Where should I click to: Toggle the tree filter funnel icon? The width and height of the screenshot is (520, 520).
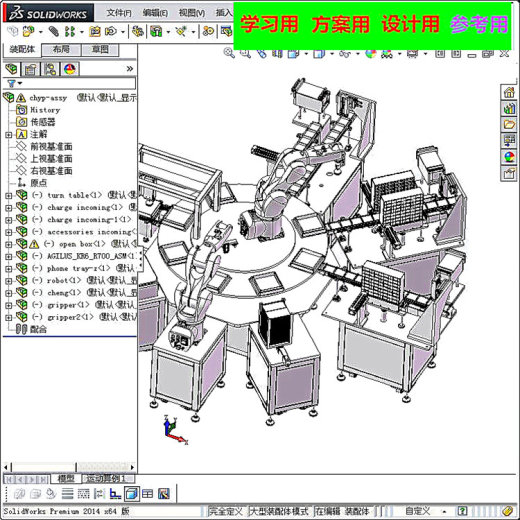[11, 83]
